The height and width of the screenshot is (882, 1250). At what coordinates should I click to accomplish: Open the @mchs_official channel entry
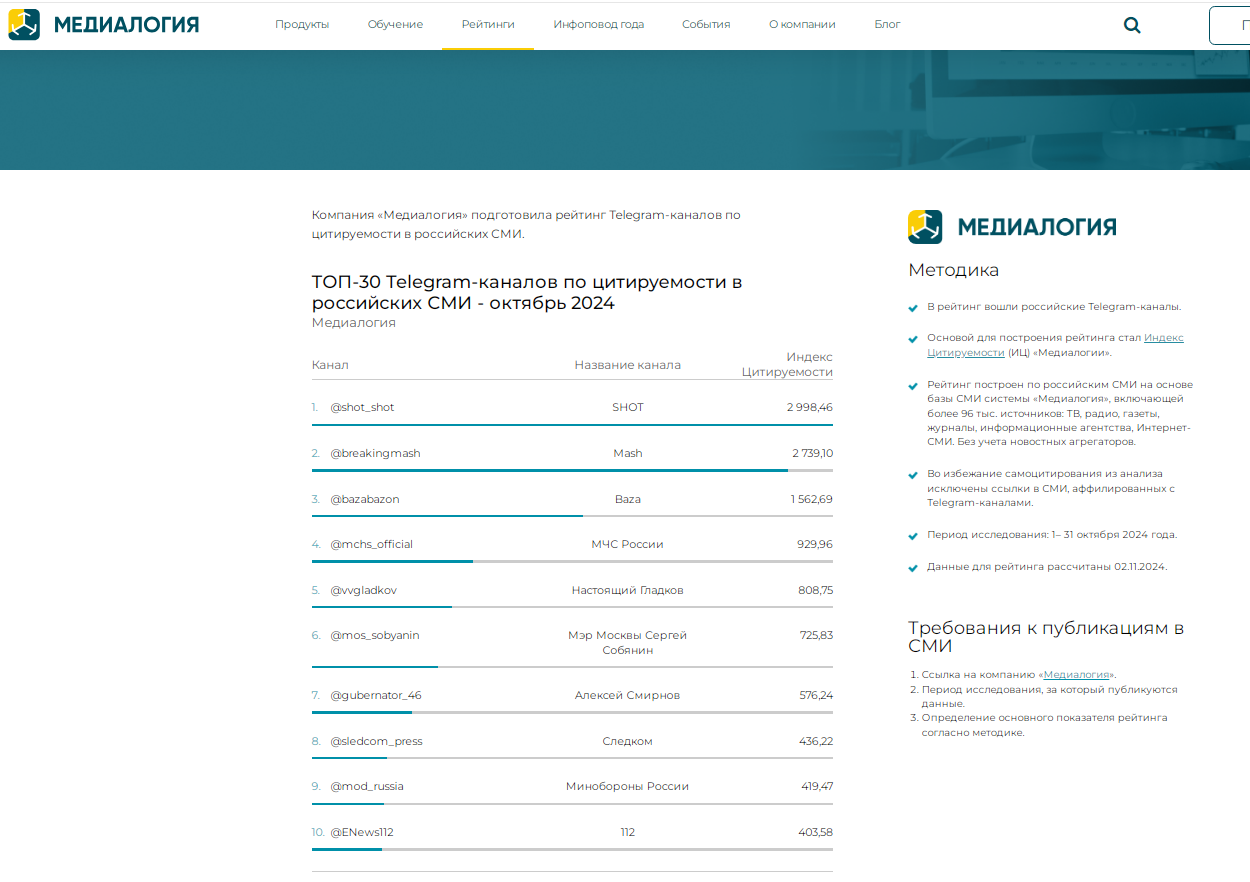371,544
